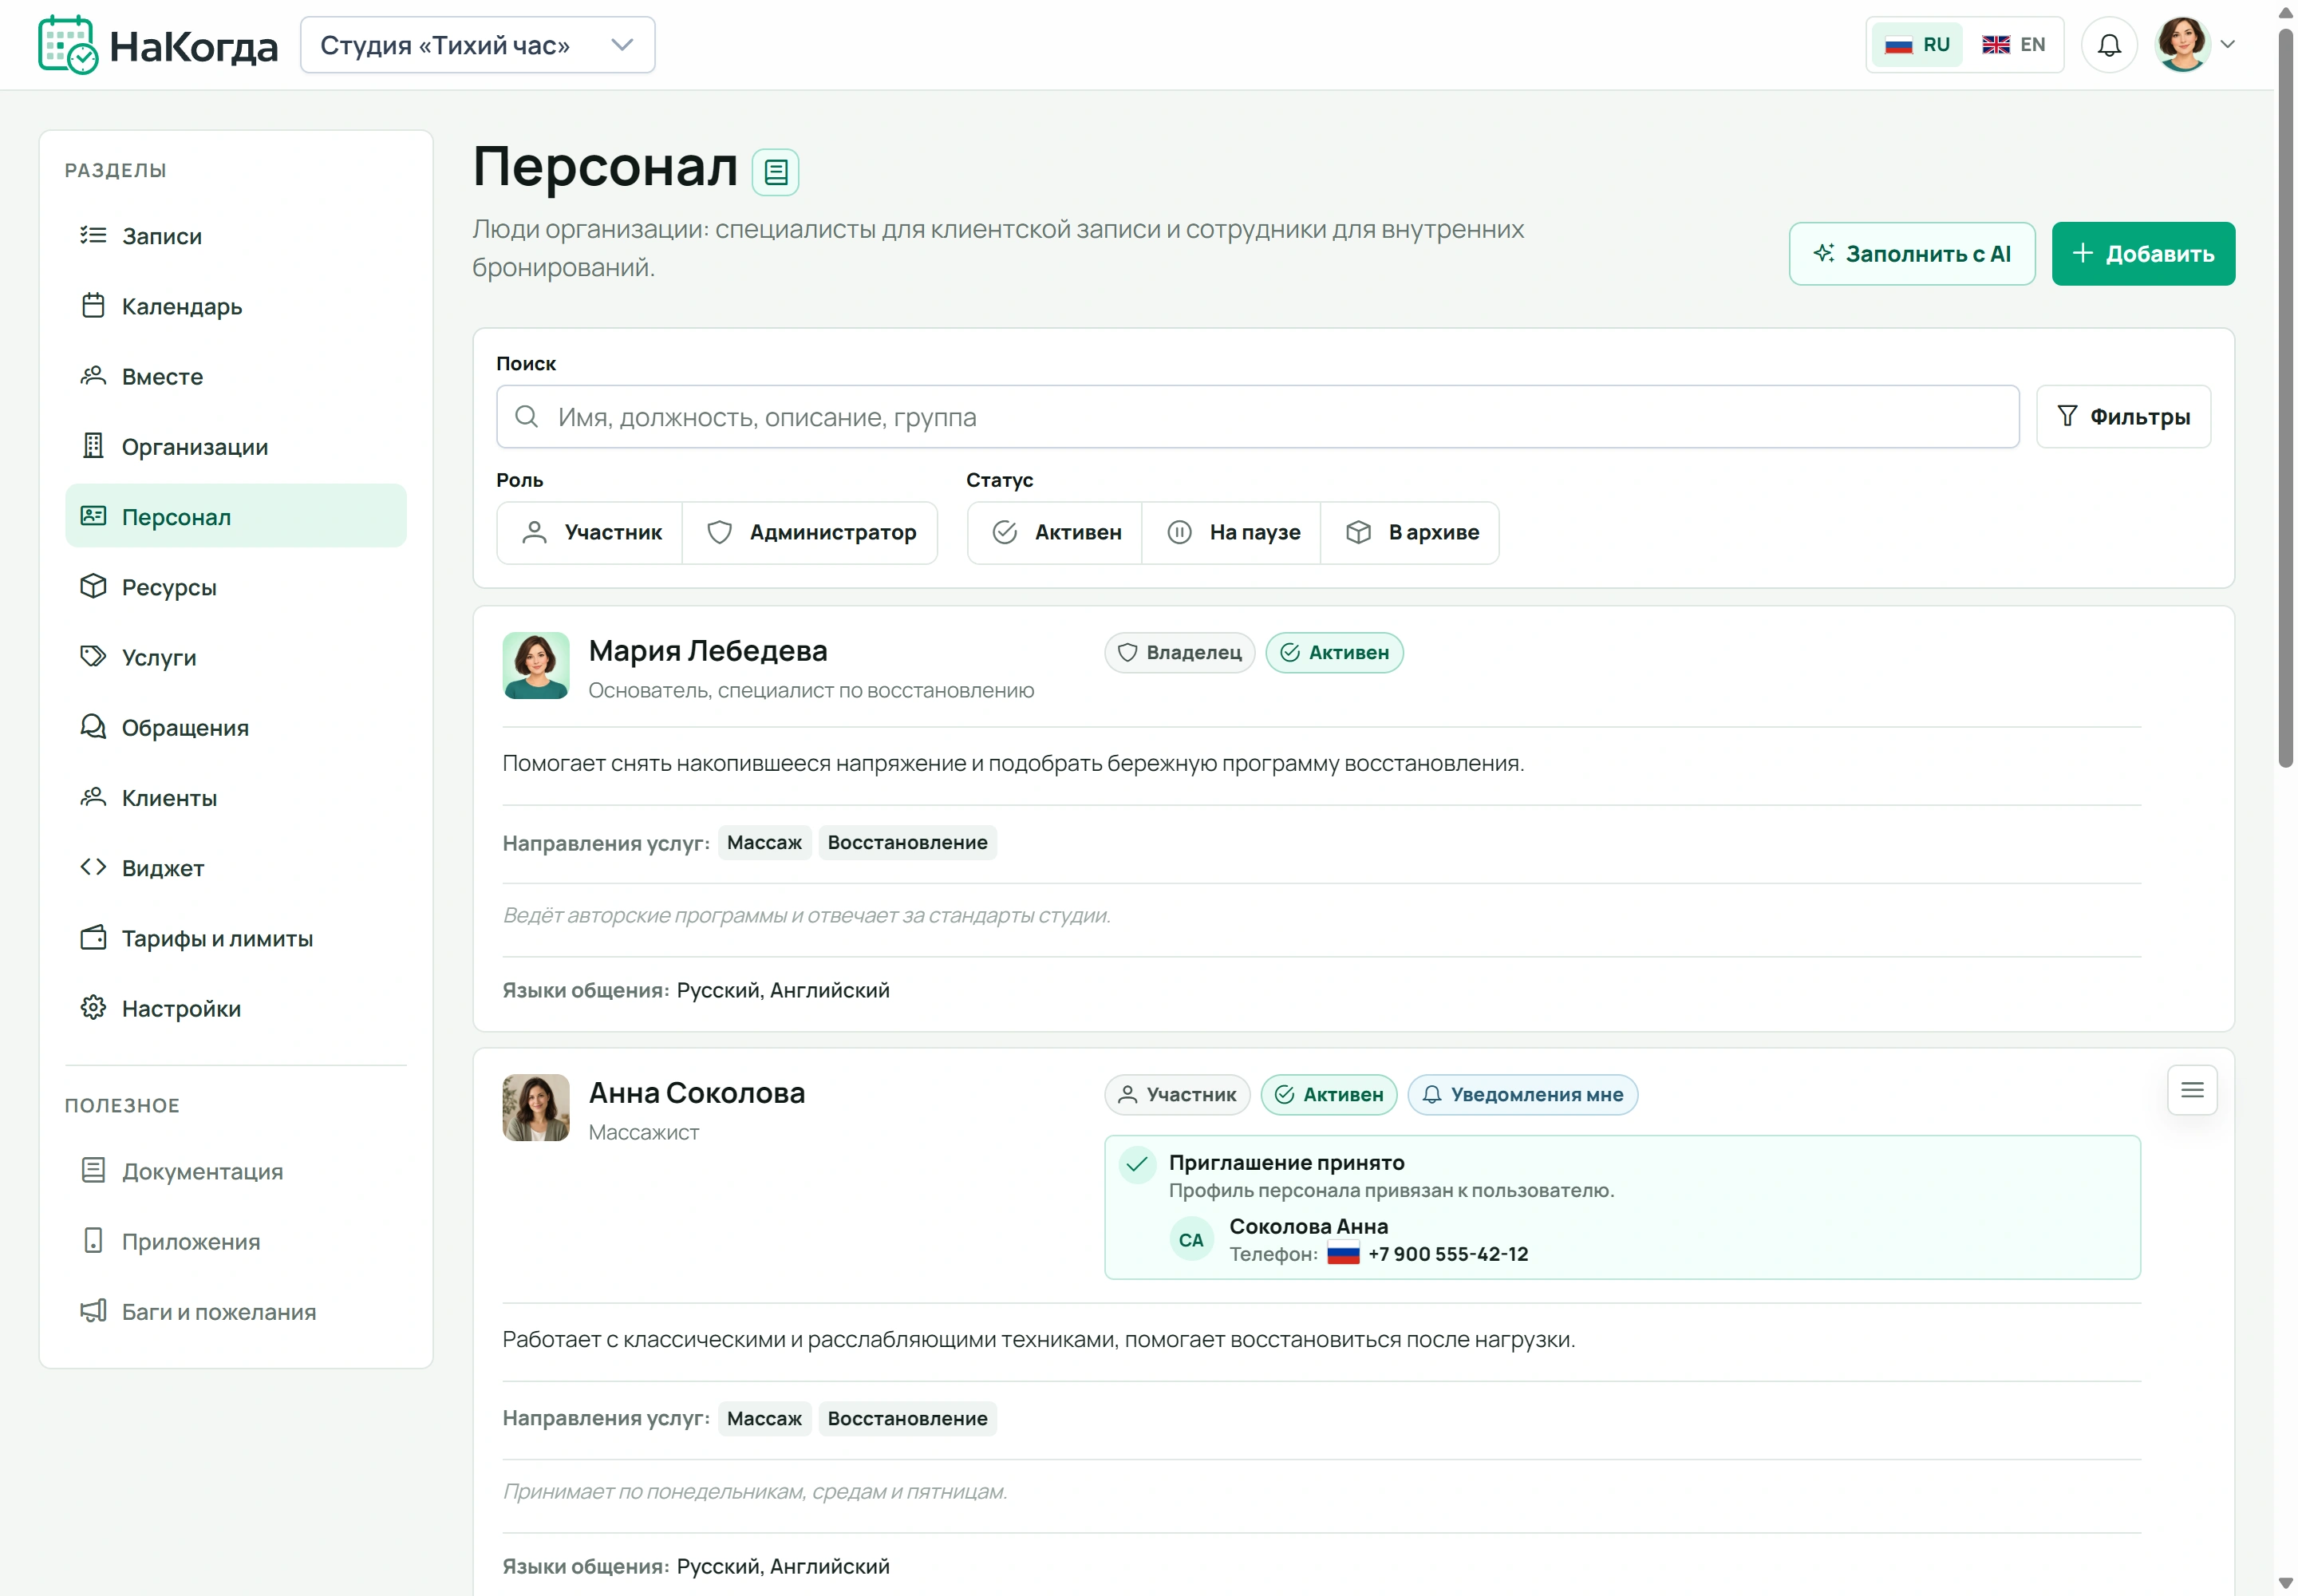
Task: Click the green checkmark of accepted invitation
Action: pos(1137,1164)
